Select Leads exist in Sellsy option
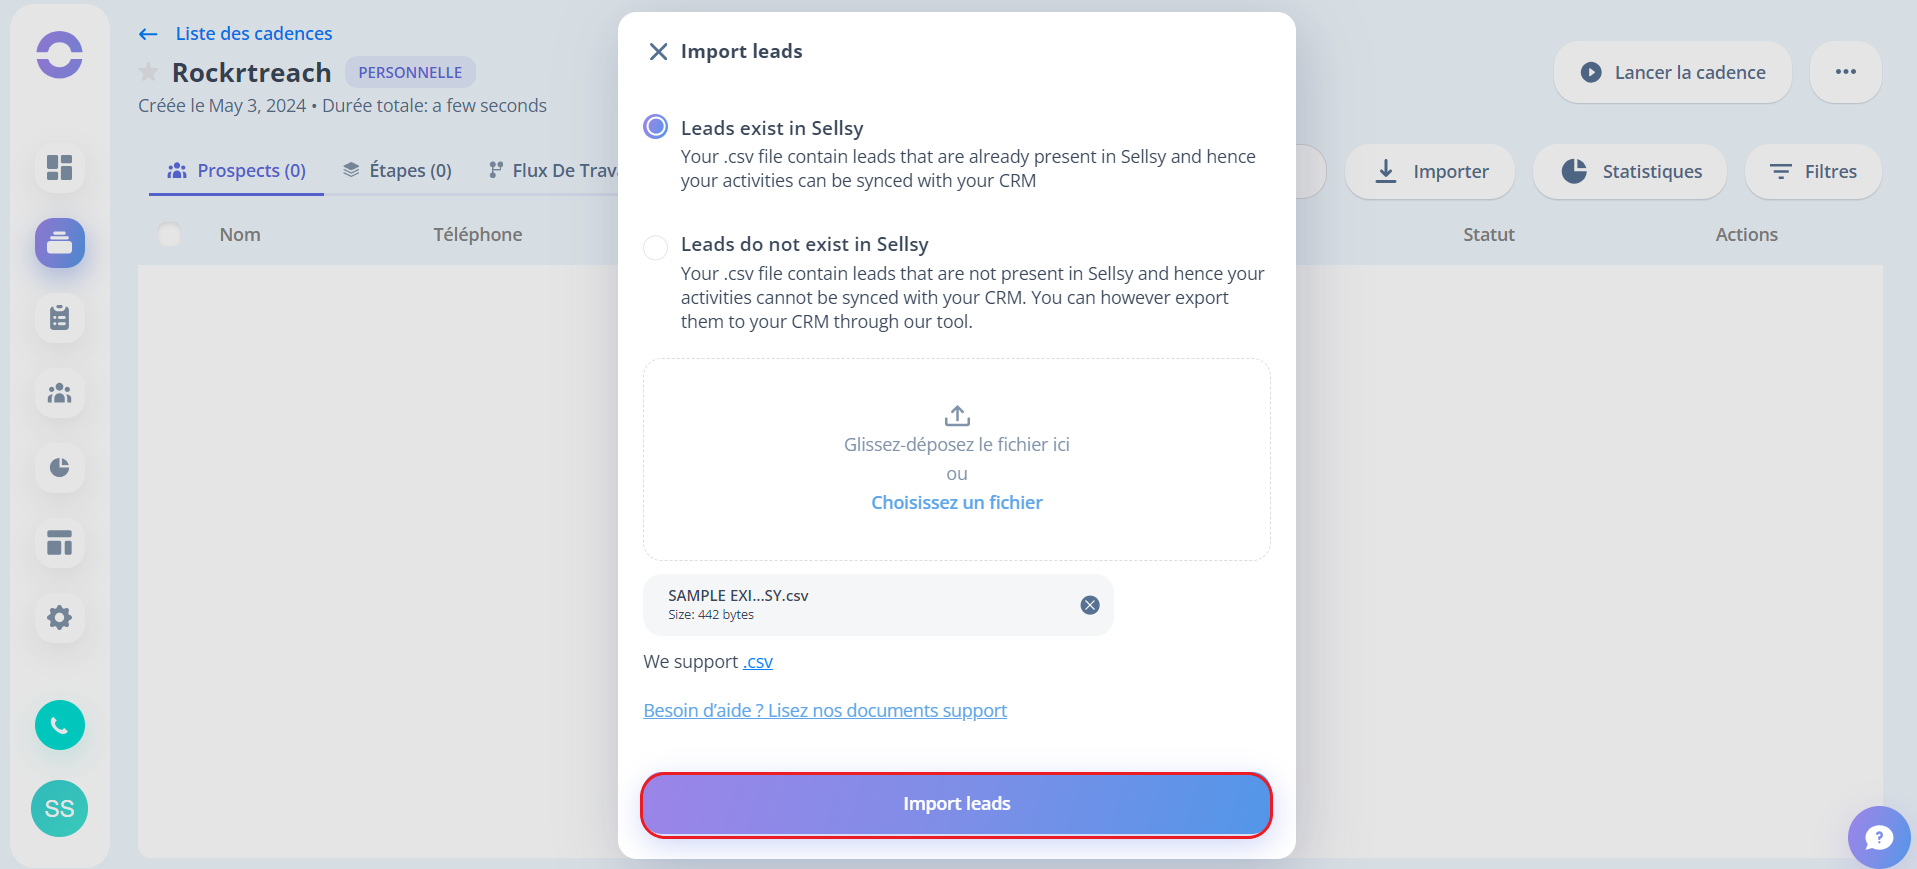This screenshot has height=869, width=1917. coord(656,127)
